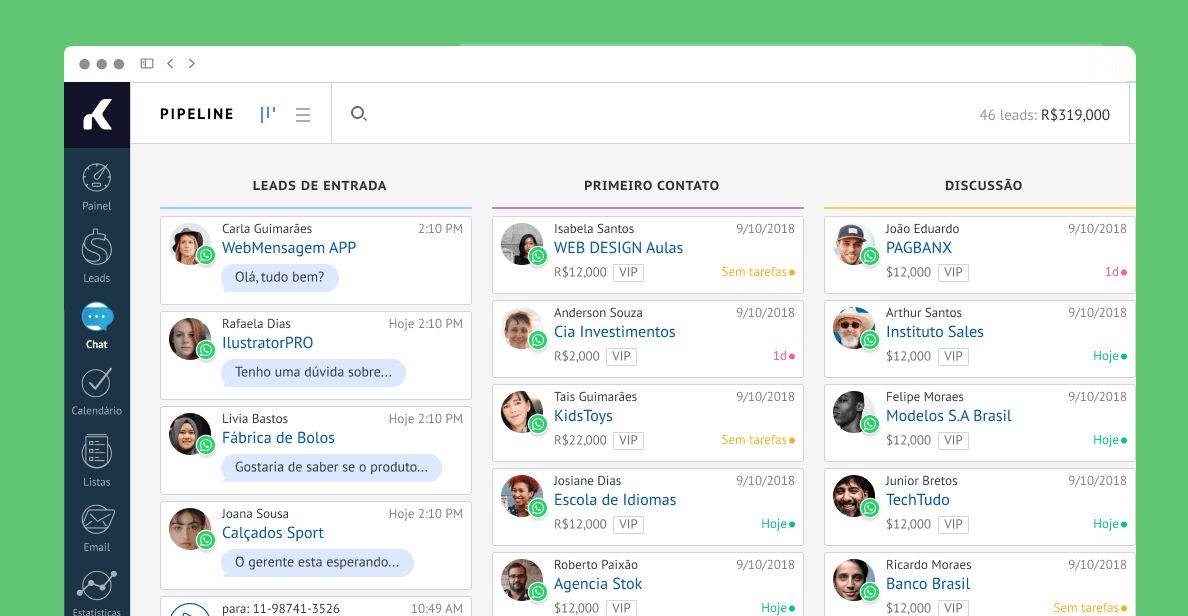
Task: Click the search magnifier icon
Action: [x=358, y=114]
